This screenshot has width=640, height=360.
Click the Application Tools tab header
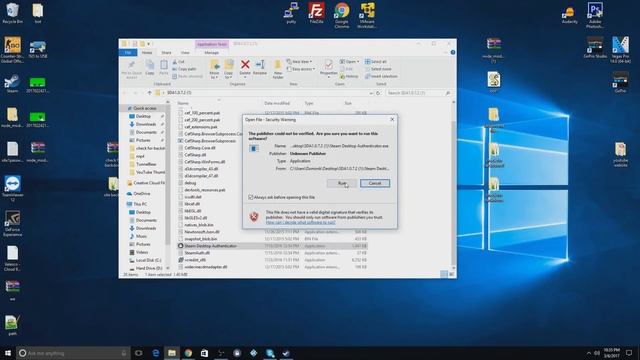211,44
